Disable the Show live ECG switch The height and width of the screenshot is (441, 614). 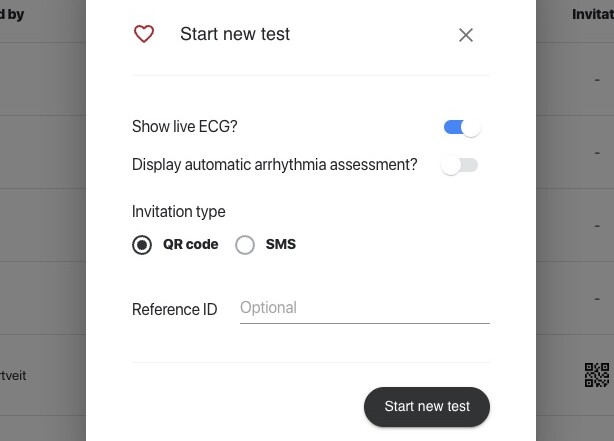pos(462,127)
